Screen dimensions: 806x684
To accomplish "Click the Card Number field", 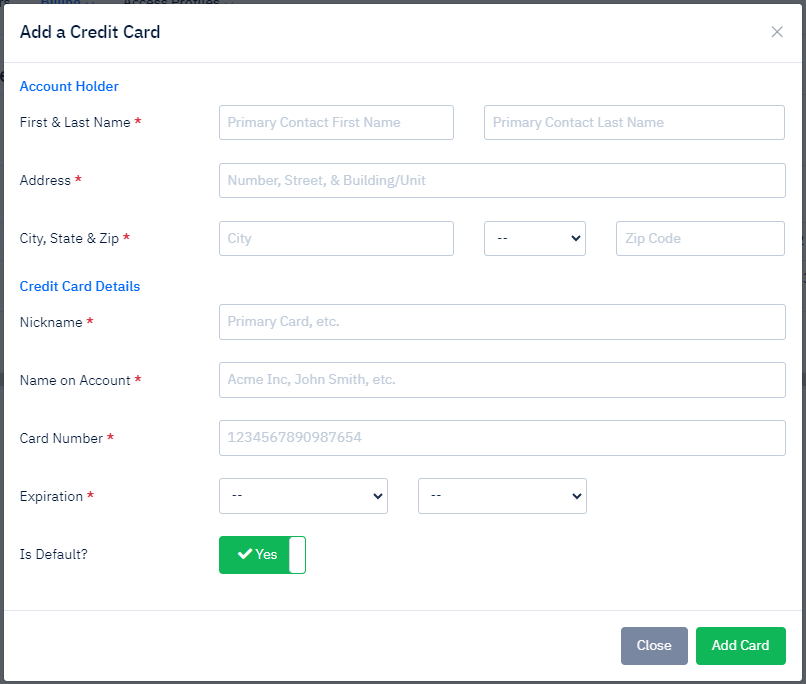I will [x=502, y=438].
